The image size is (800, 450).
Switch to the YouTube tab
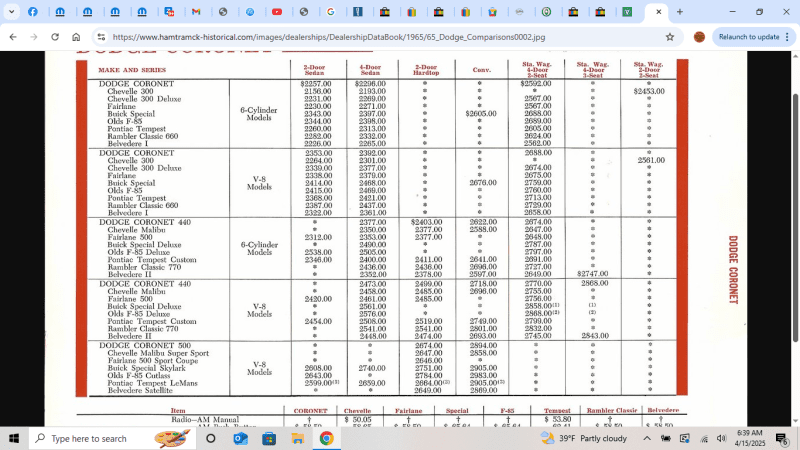click(x=277, y=12)
